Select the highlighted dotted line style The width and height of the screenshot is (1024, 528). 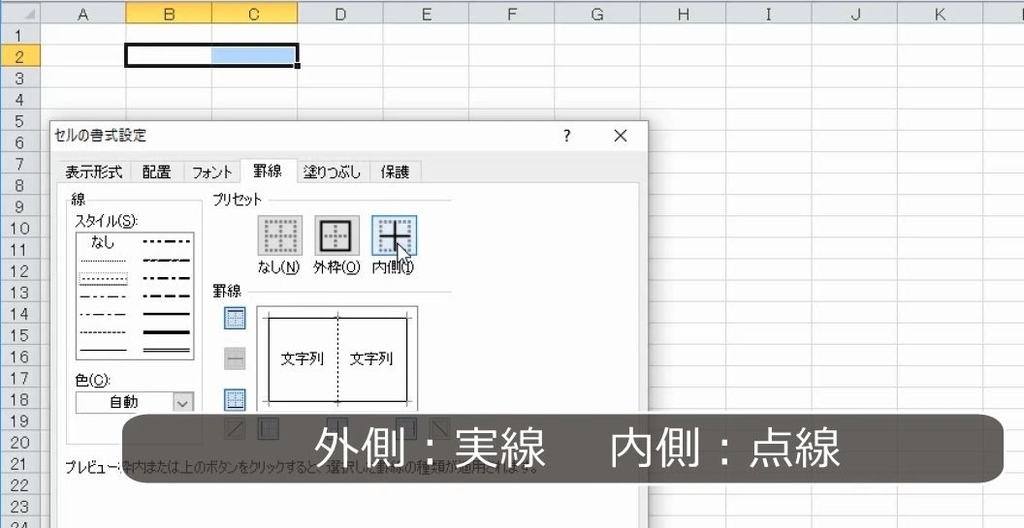103,278
